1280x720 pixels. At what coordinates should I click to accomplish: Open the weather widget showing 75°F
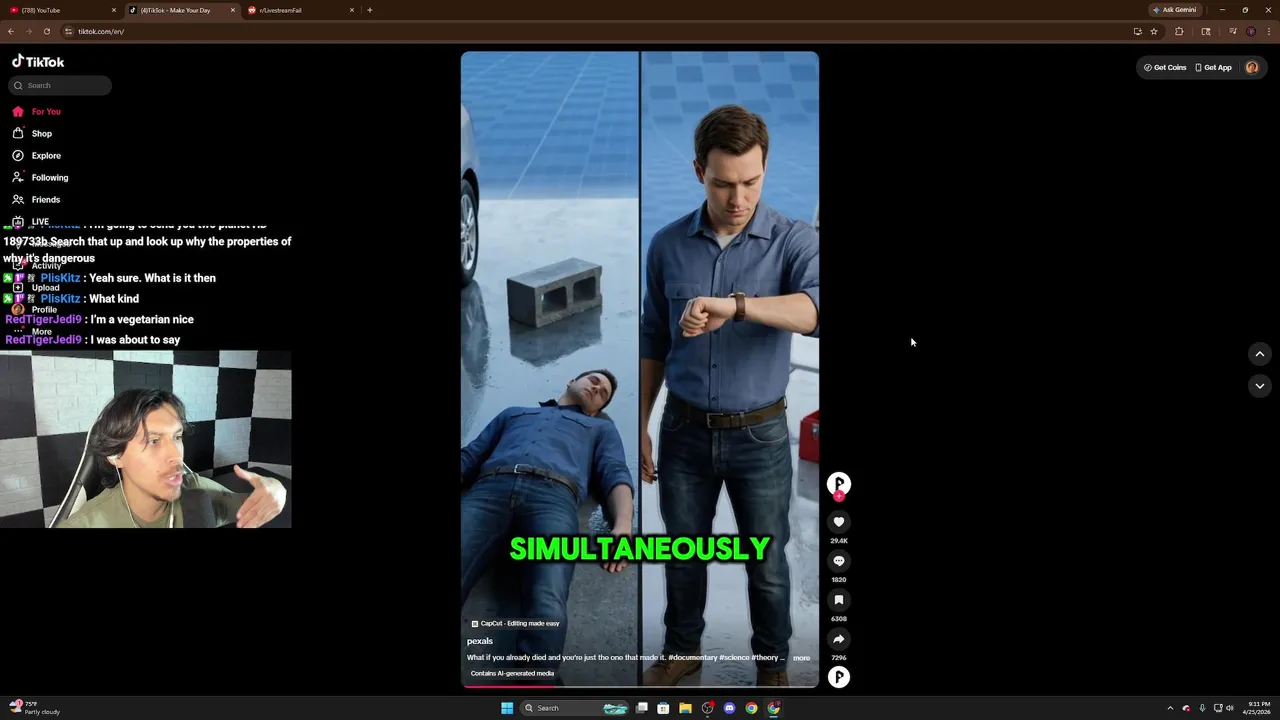coord(35,708)
